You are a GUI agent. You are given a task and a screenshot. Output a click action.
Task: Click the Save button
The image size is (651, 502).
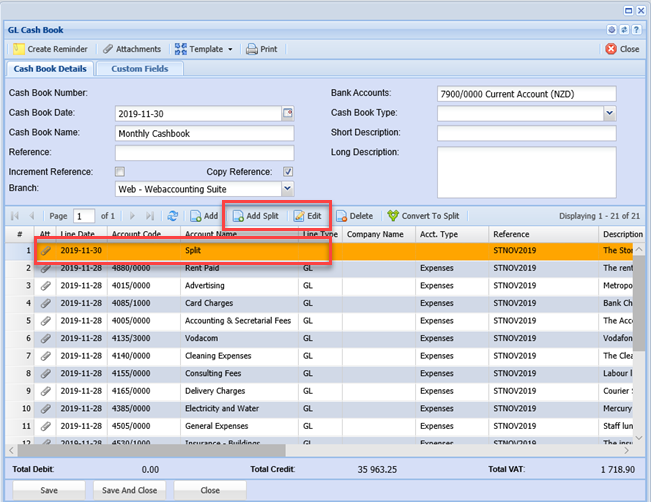48,491
